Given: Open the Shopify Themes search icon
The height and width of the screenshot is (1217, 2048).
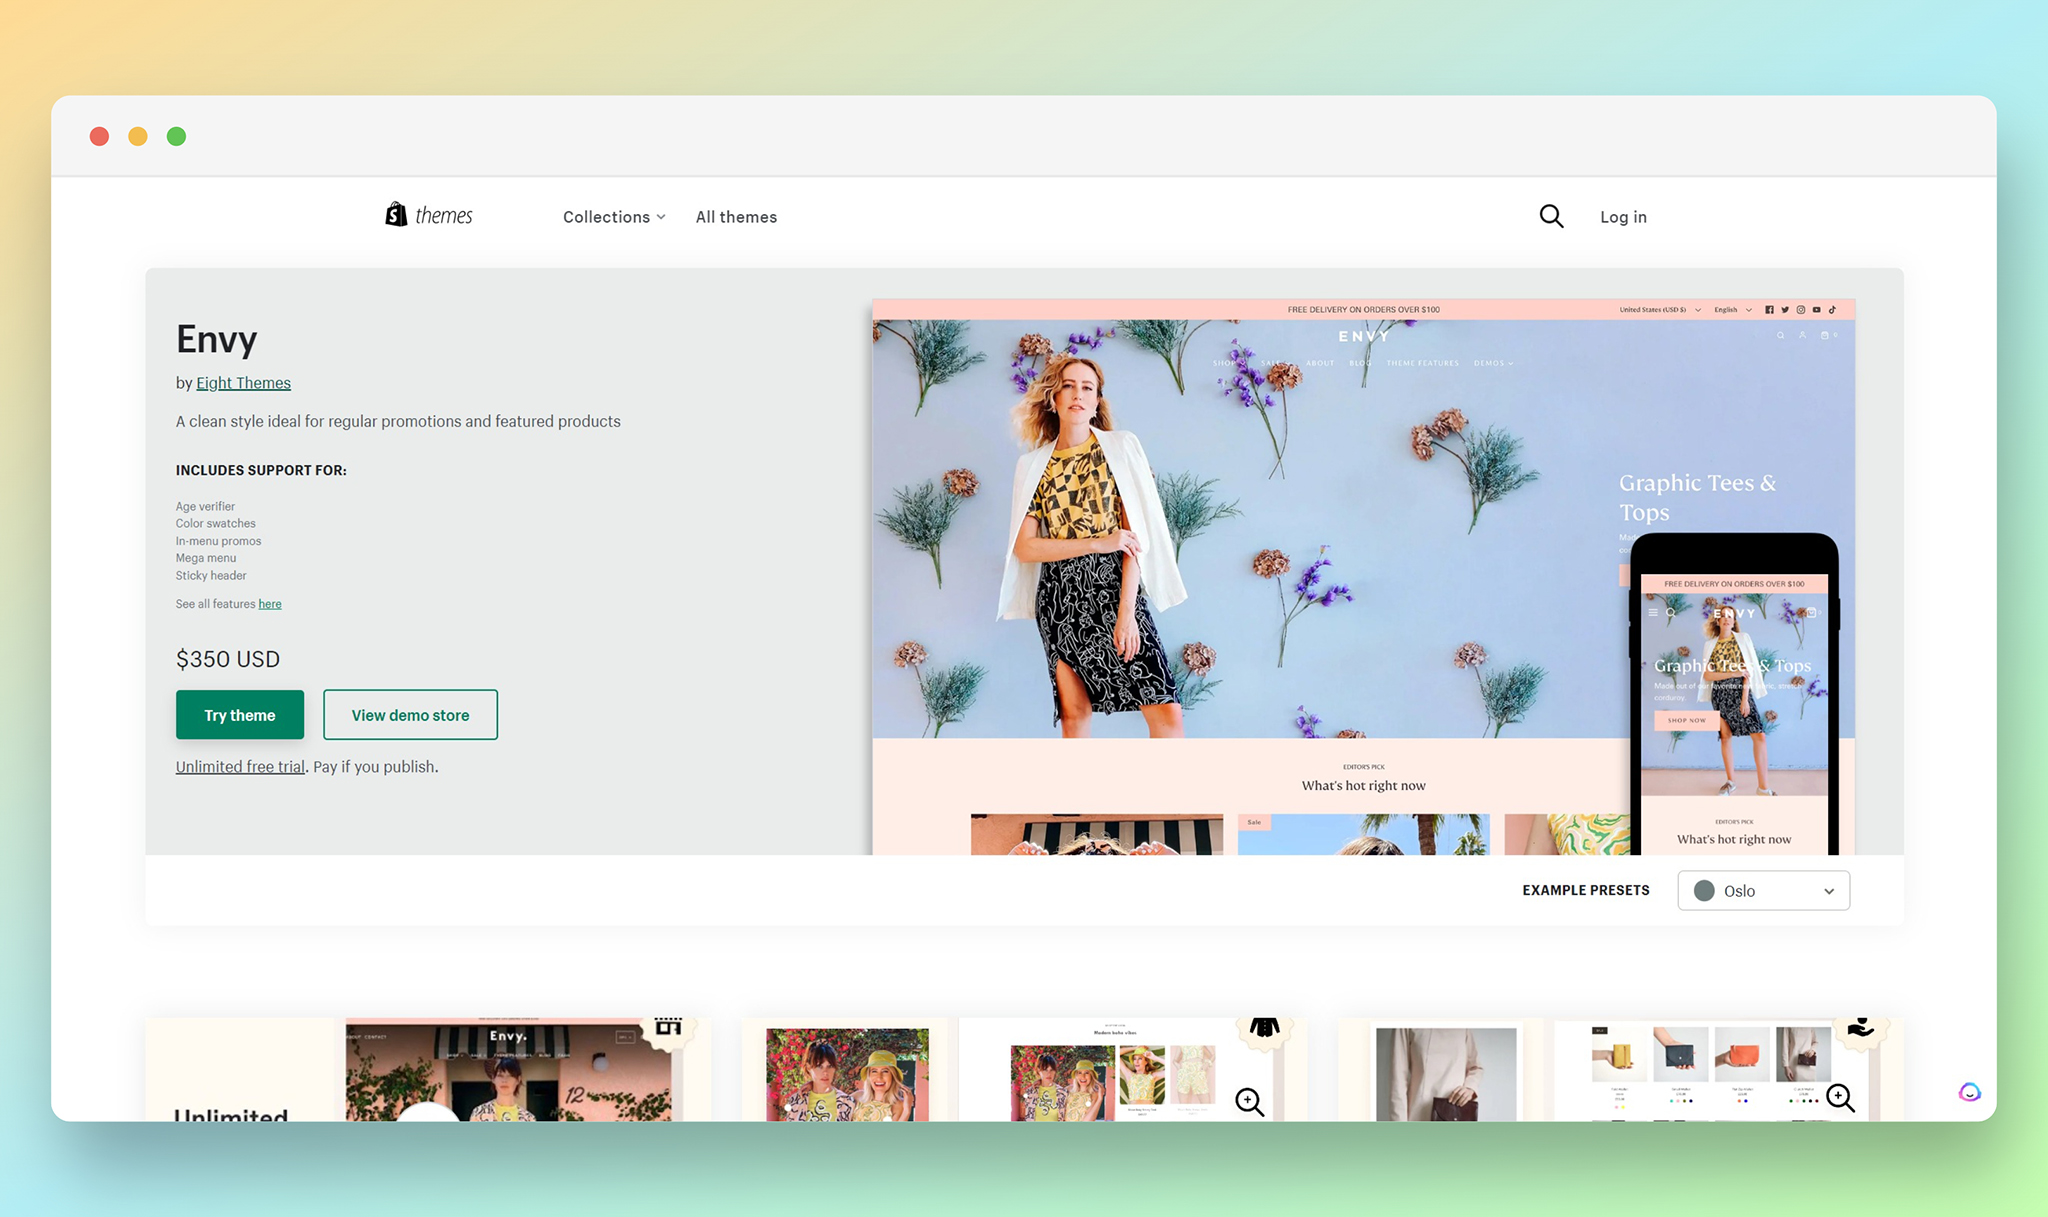Looking at the screenshot, I should [1550, 216].
